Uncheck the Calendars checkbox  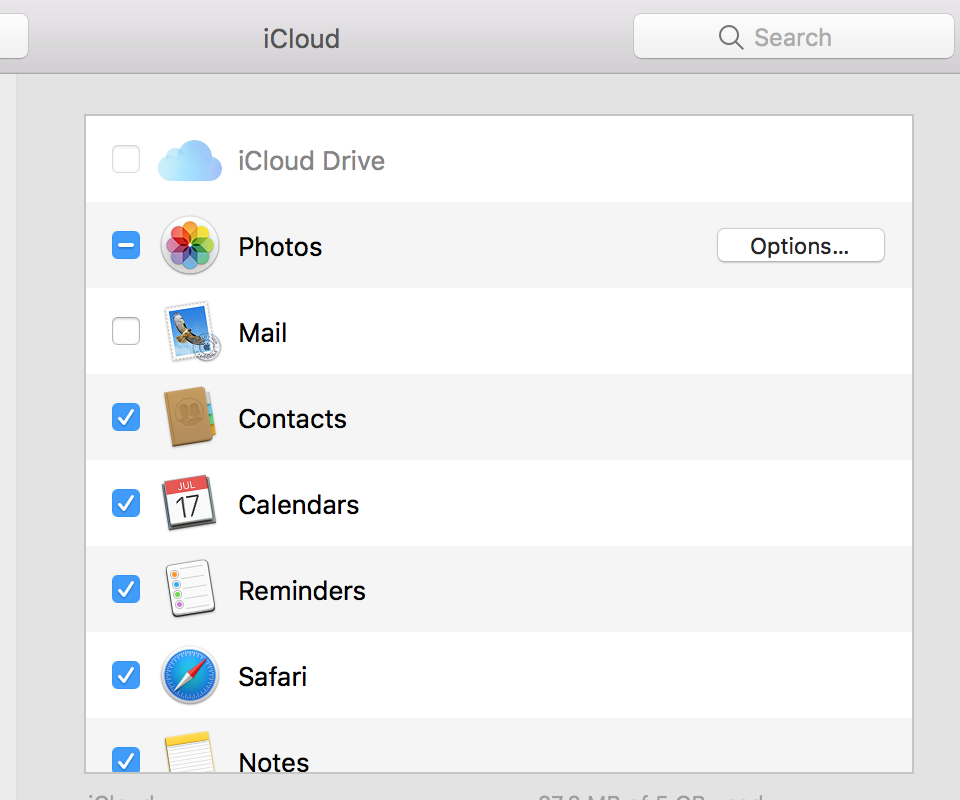126,503
